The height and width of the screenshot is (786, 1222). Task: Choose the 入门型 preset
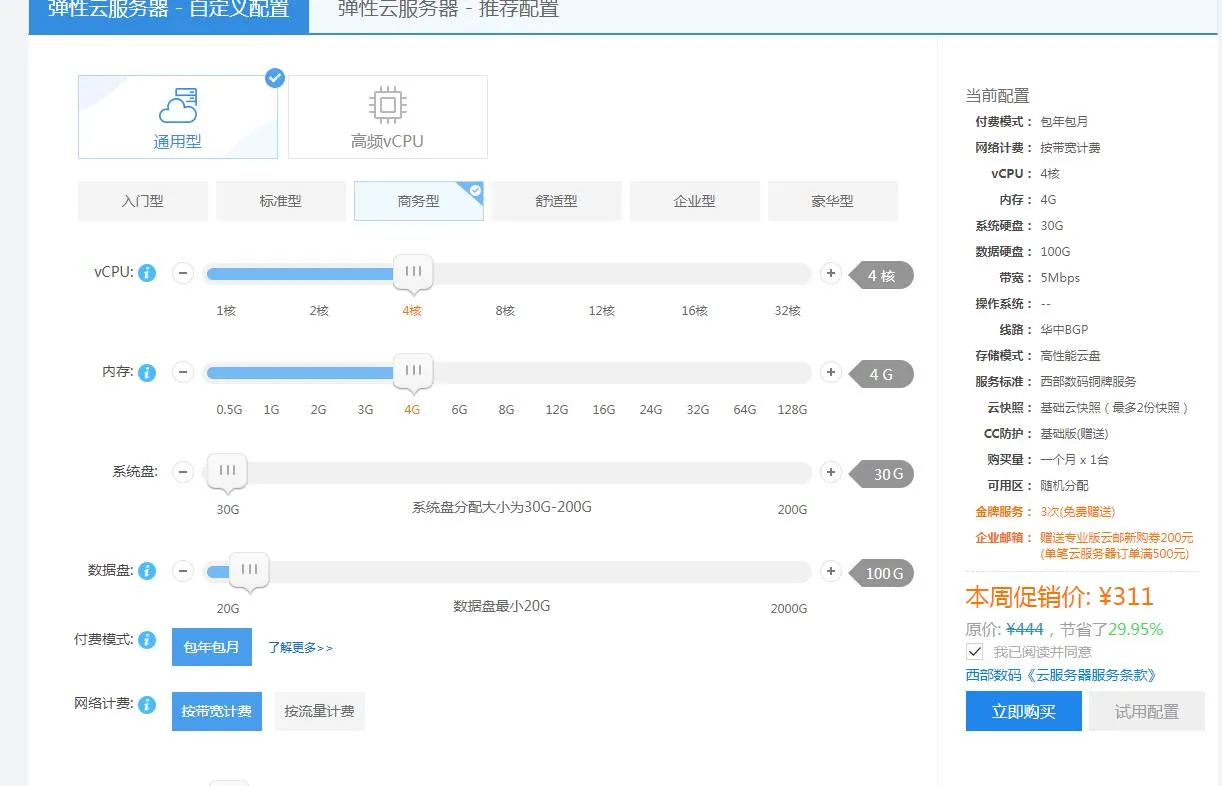click(x=143, y=201)
